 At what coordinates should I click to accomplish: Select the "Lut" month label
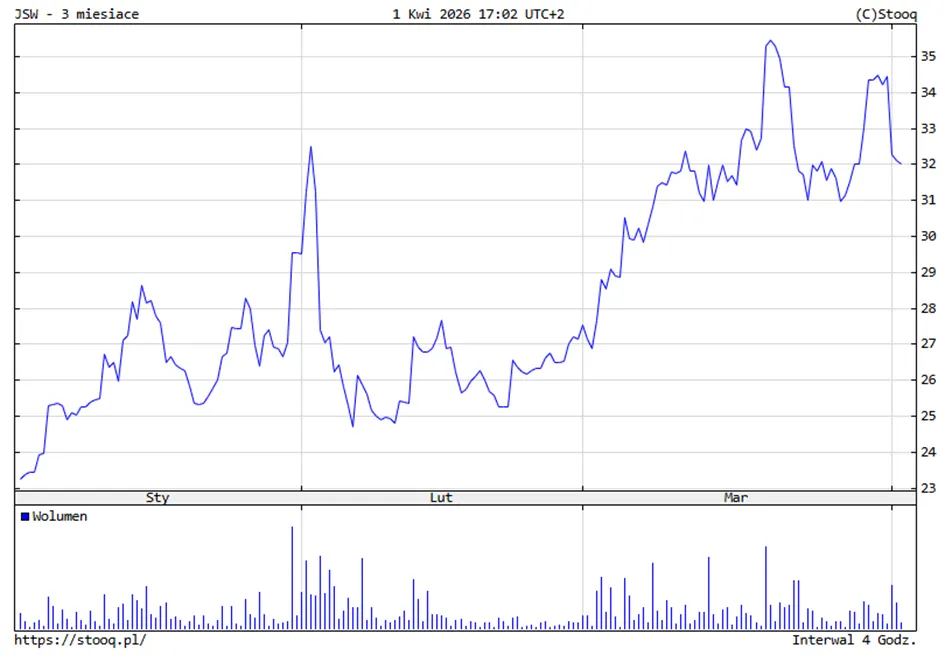(x=441, y=497)
